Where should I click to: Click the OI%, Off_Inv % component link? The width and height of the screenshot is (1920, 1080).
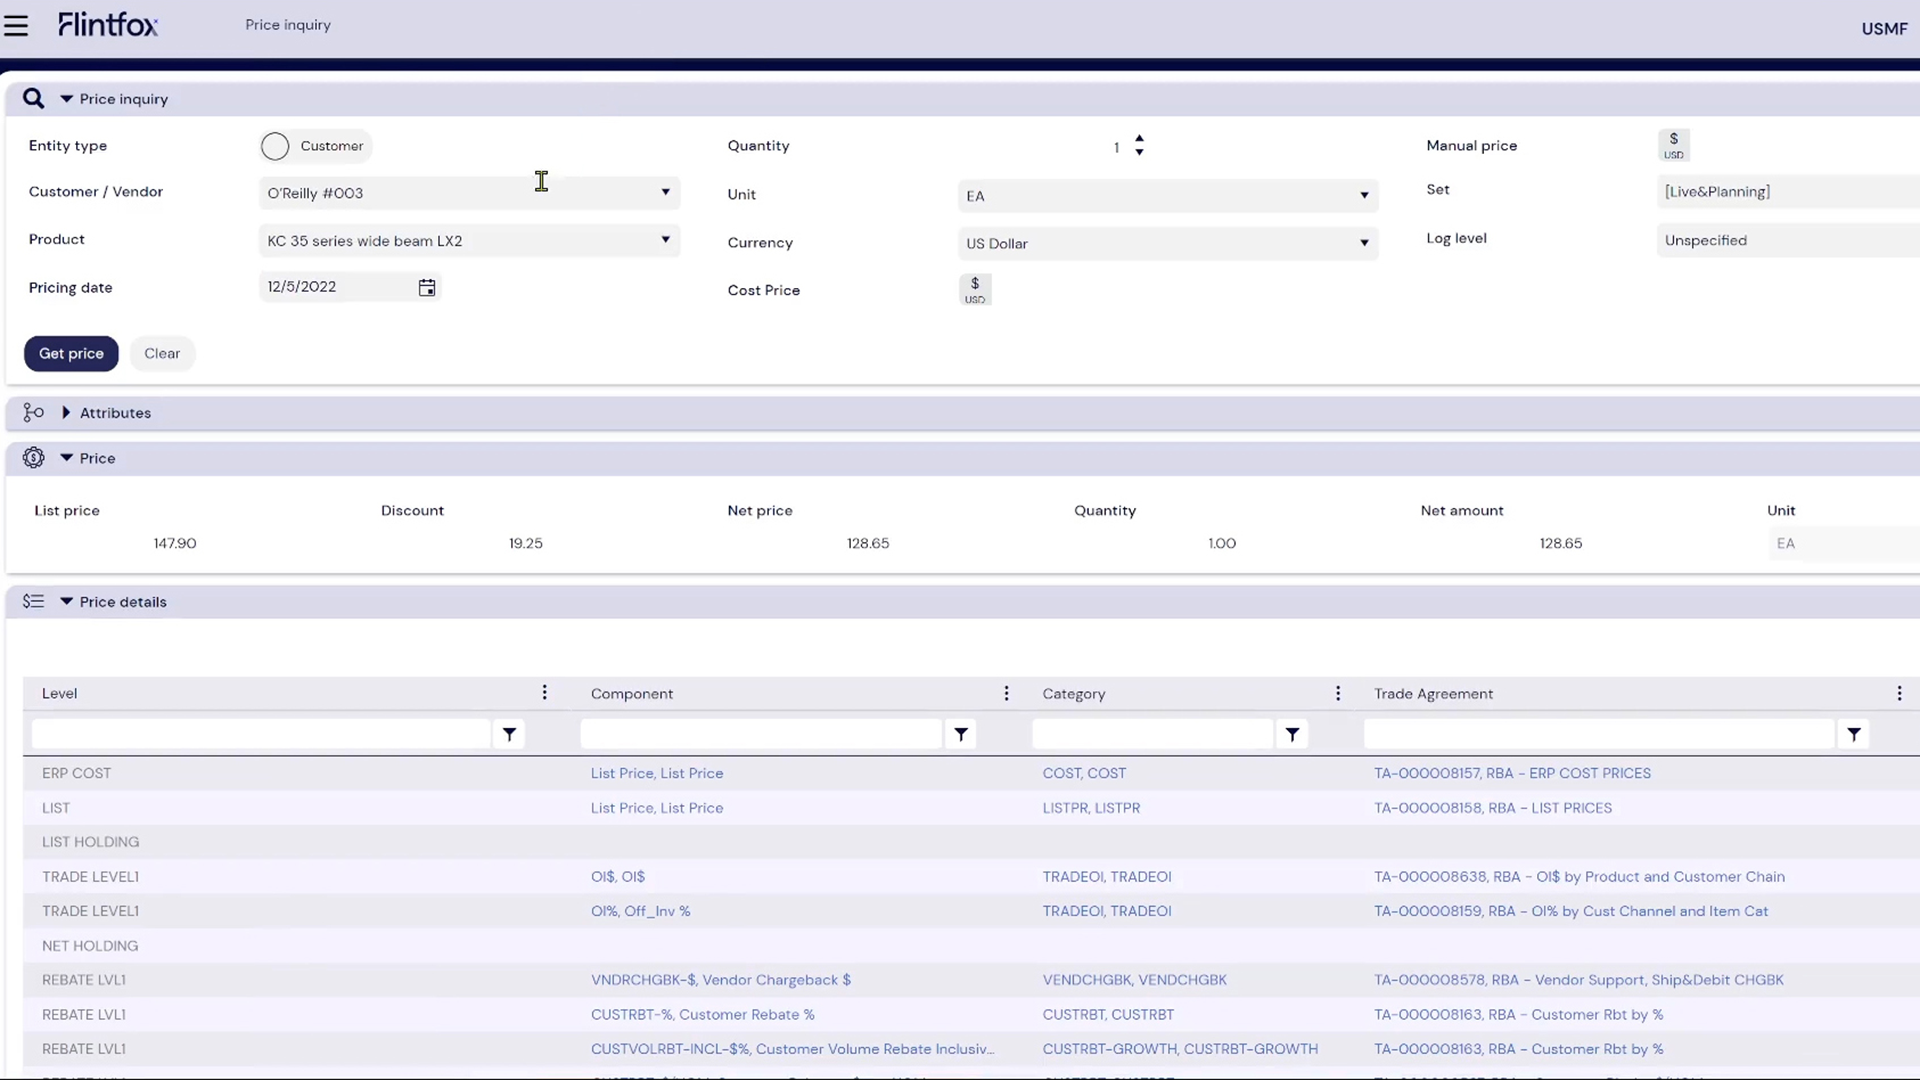[x=640, y=911]
